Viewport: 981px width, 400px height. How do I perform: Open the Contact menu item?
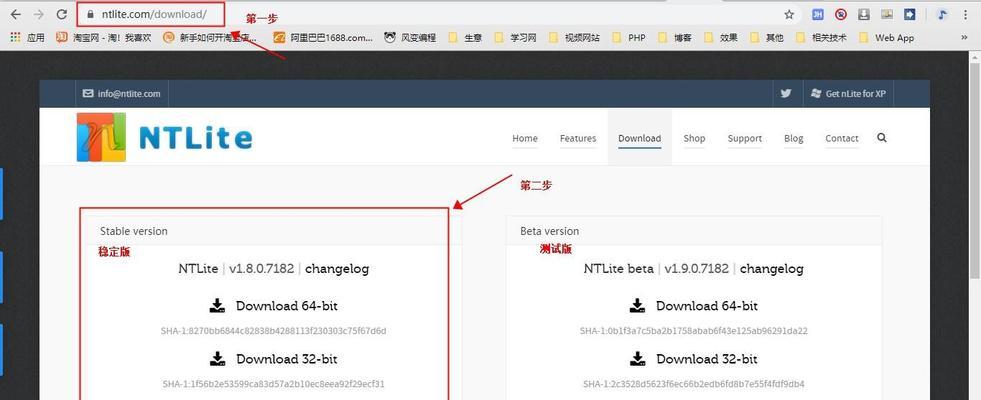[841, 138]
